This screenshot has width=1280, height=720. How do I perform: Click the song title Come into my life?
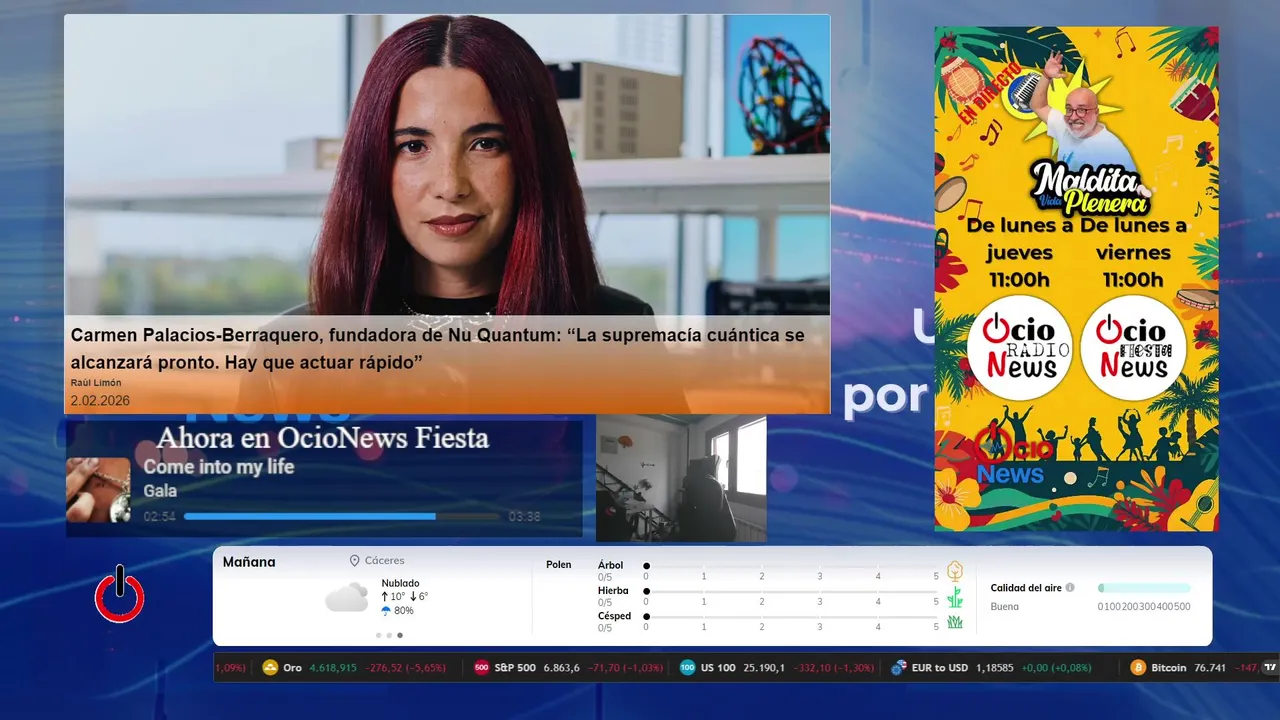[x=218, y=467]
